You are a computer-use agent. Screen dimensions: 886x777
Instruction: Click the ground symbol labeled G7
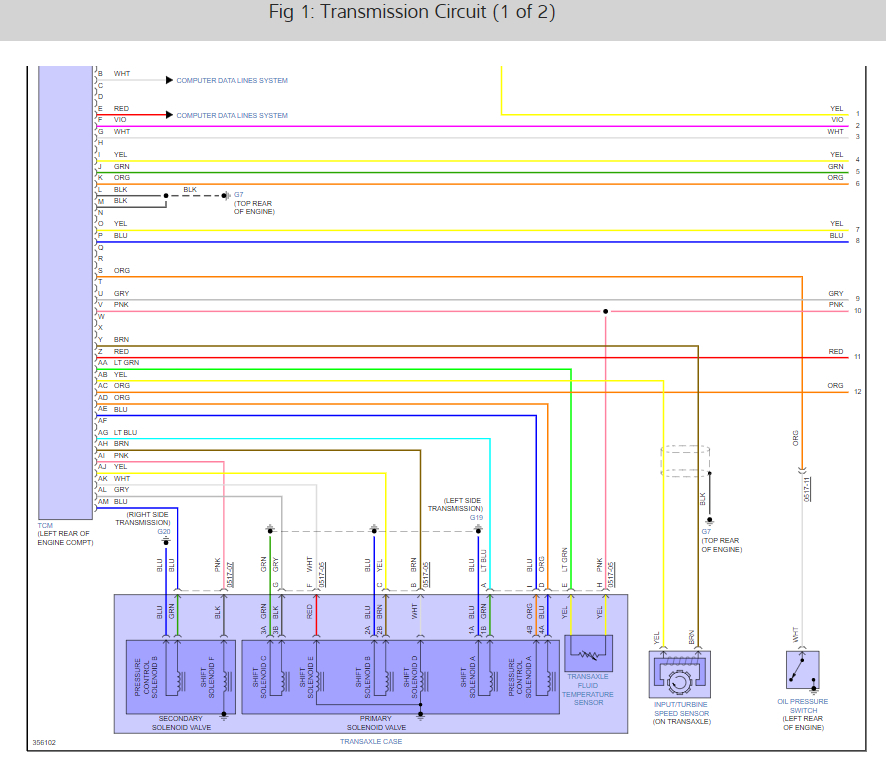click(225, 196)
